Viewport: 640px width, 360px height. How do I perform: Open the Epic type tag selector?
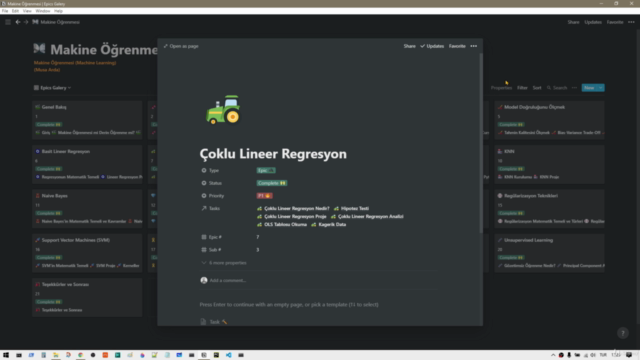(x=266, y=170)
